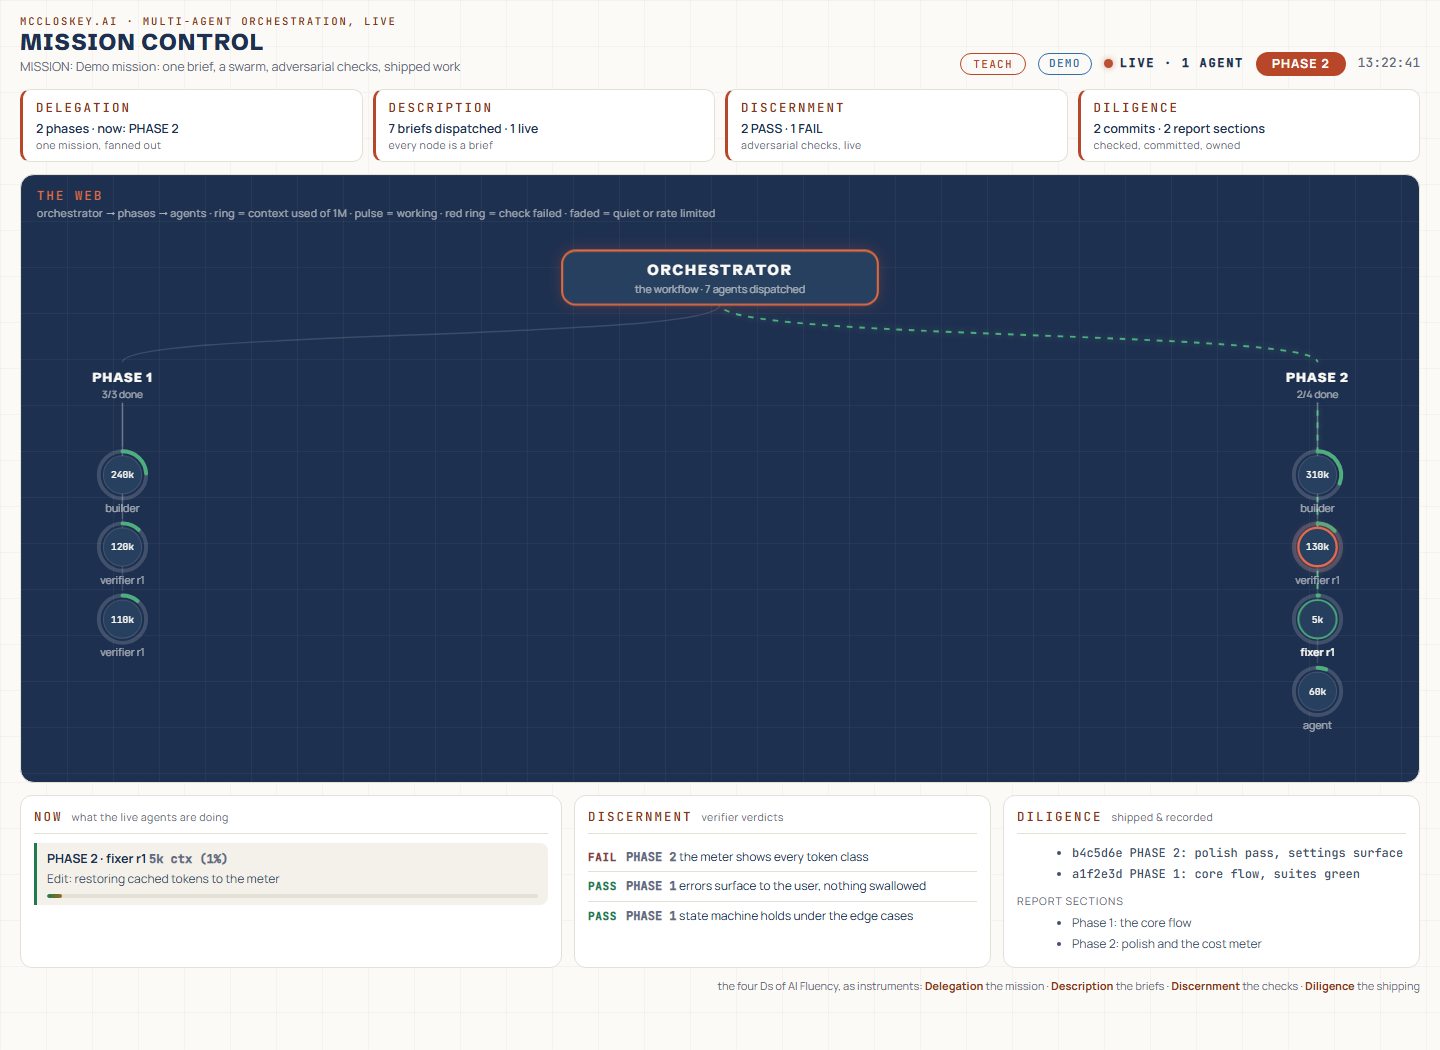Select the Phase 1 builder node showing 240k
The height and width of the screenshot is (1050, 1440).
122,475
